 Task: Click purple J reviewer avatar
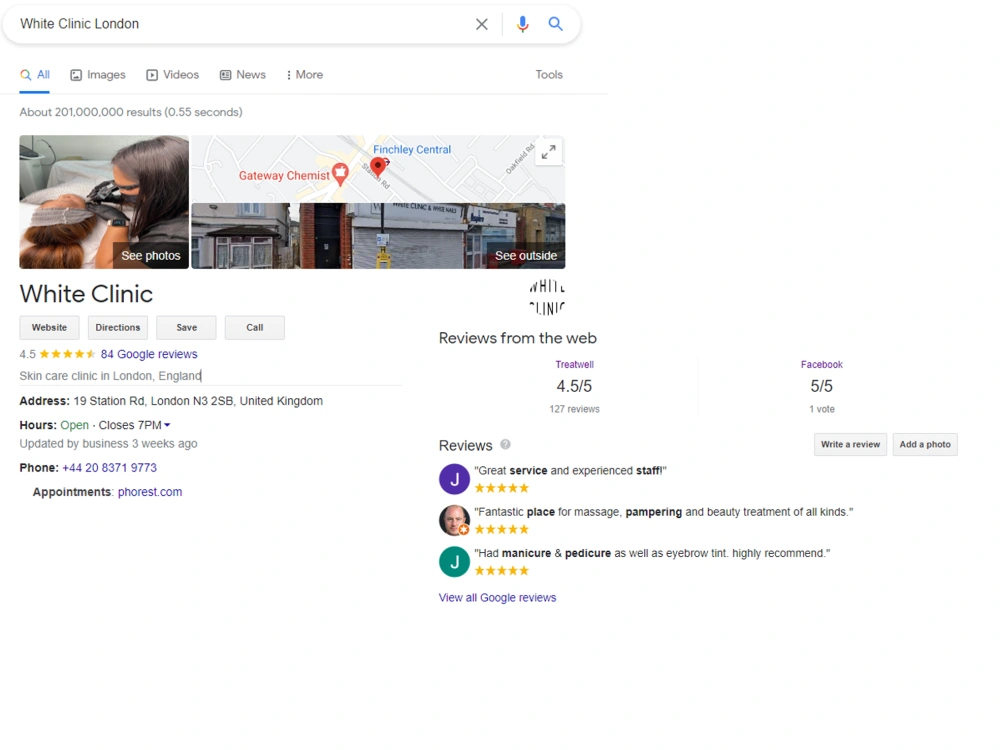point(454,480)
